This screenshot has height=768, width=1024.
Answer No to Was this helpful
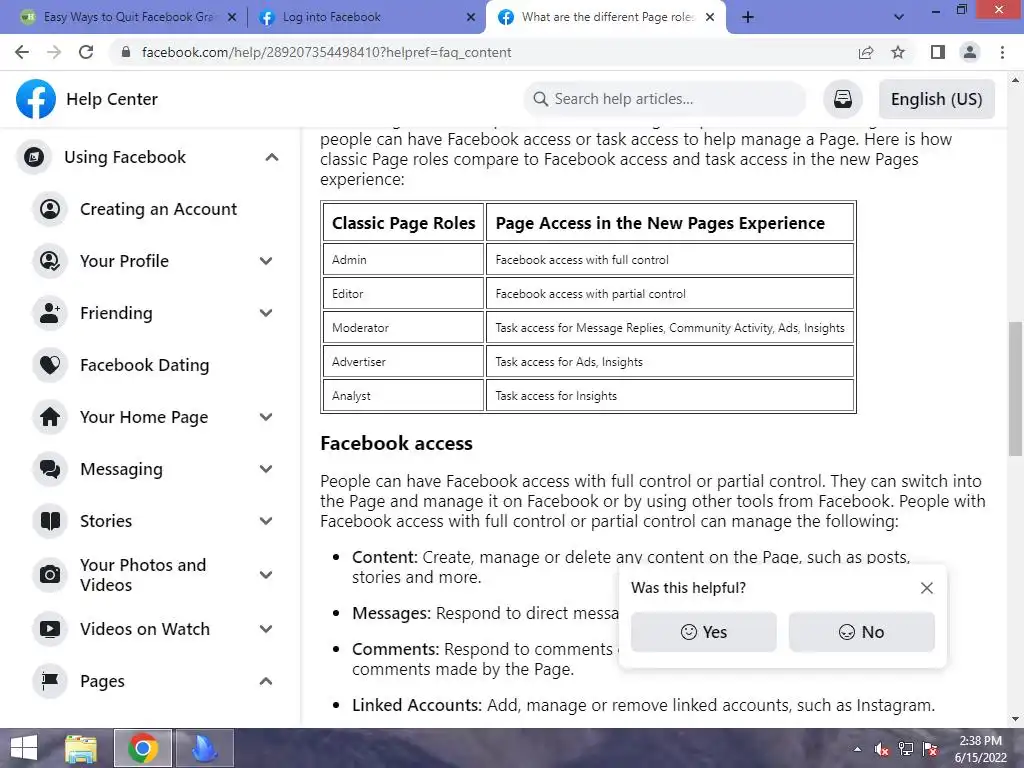[x=861, y=632]
